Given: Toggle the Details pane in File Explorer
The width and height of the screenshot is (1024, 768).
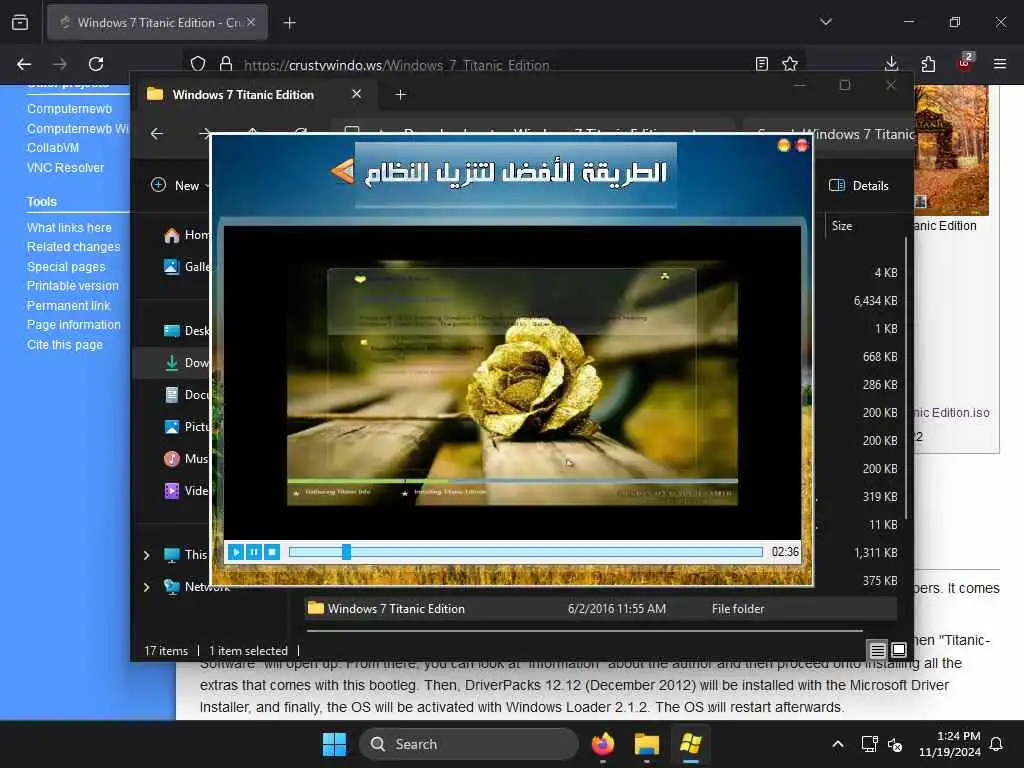Looking at the screenshot, I should (x=858, y=185).
